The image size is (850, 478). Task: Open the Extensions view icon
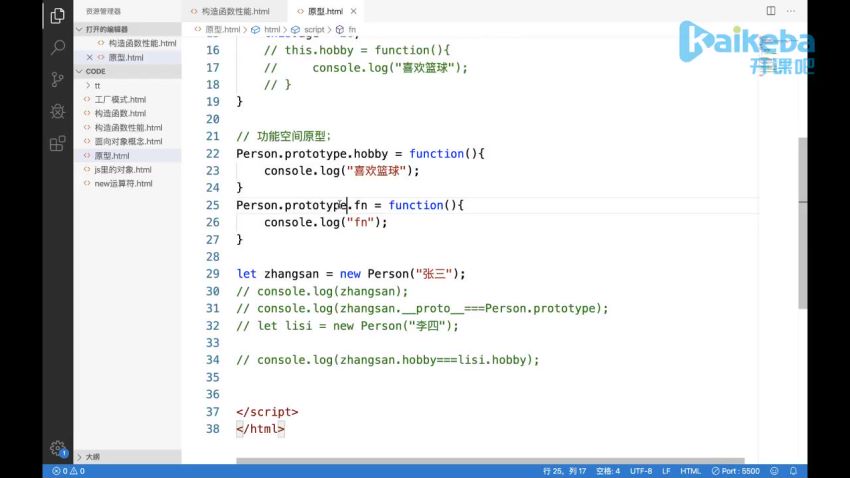(x=57, y=144)
